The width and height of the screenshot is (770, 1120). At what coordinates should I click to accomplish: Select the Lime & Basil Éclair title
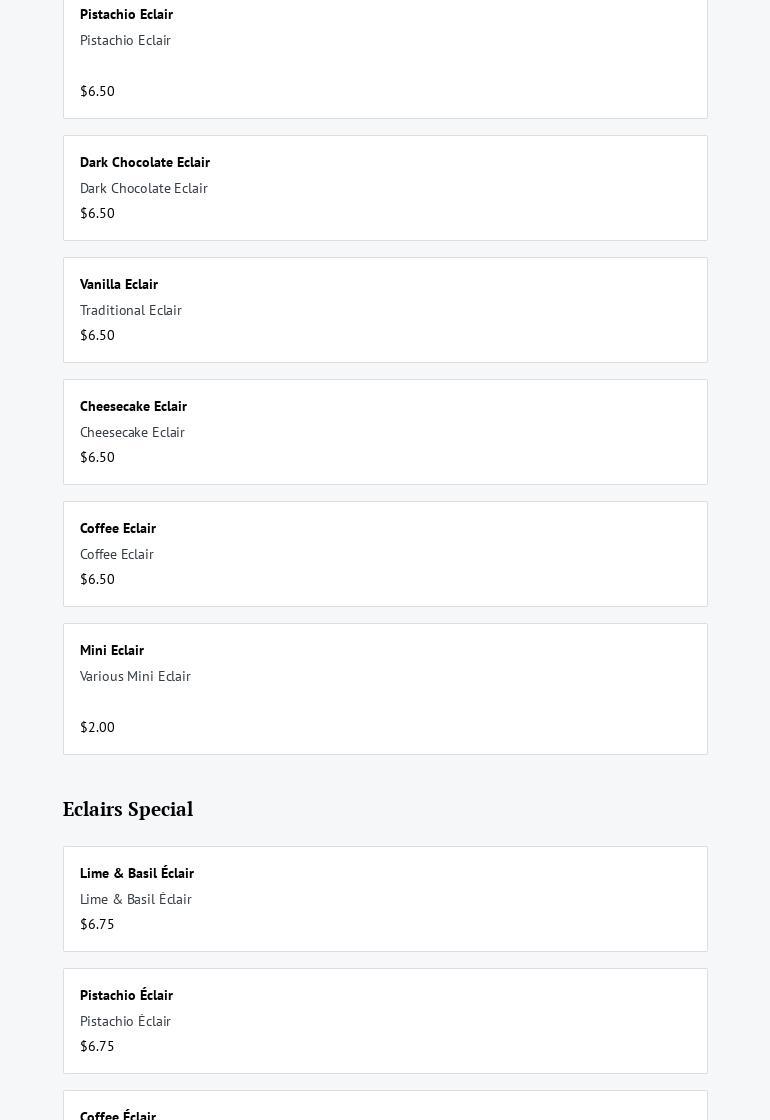pyautogui.click(x=137, y=873)
